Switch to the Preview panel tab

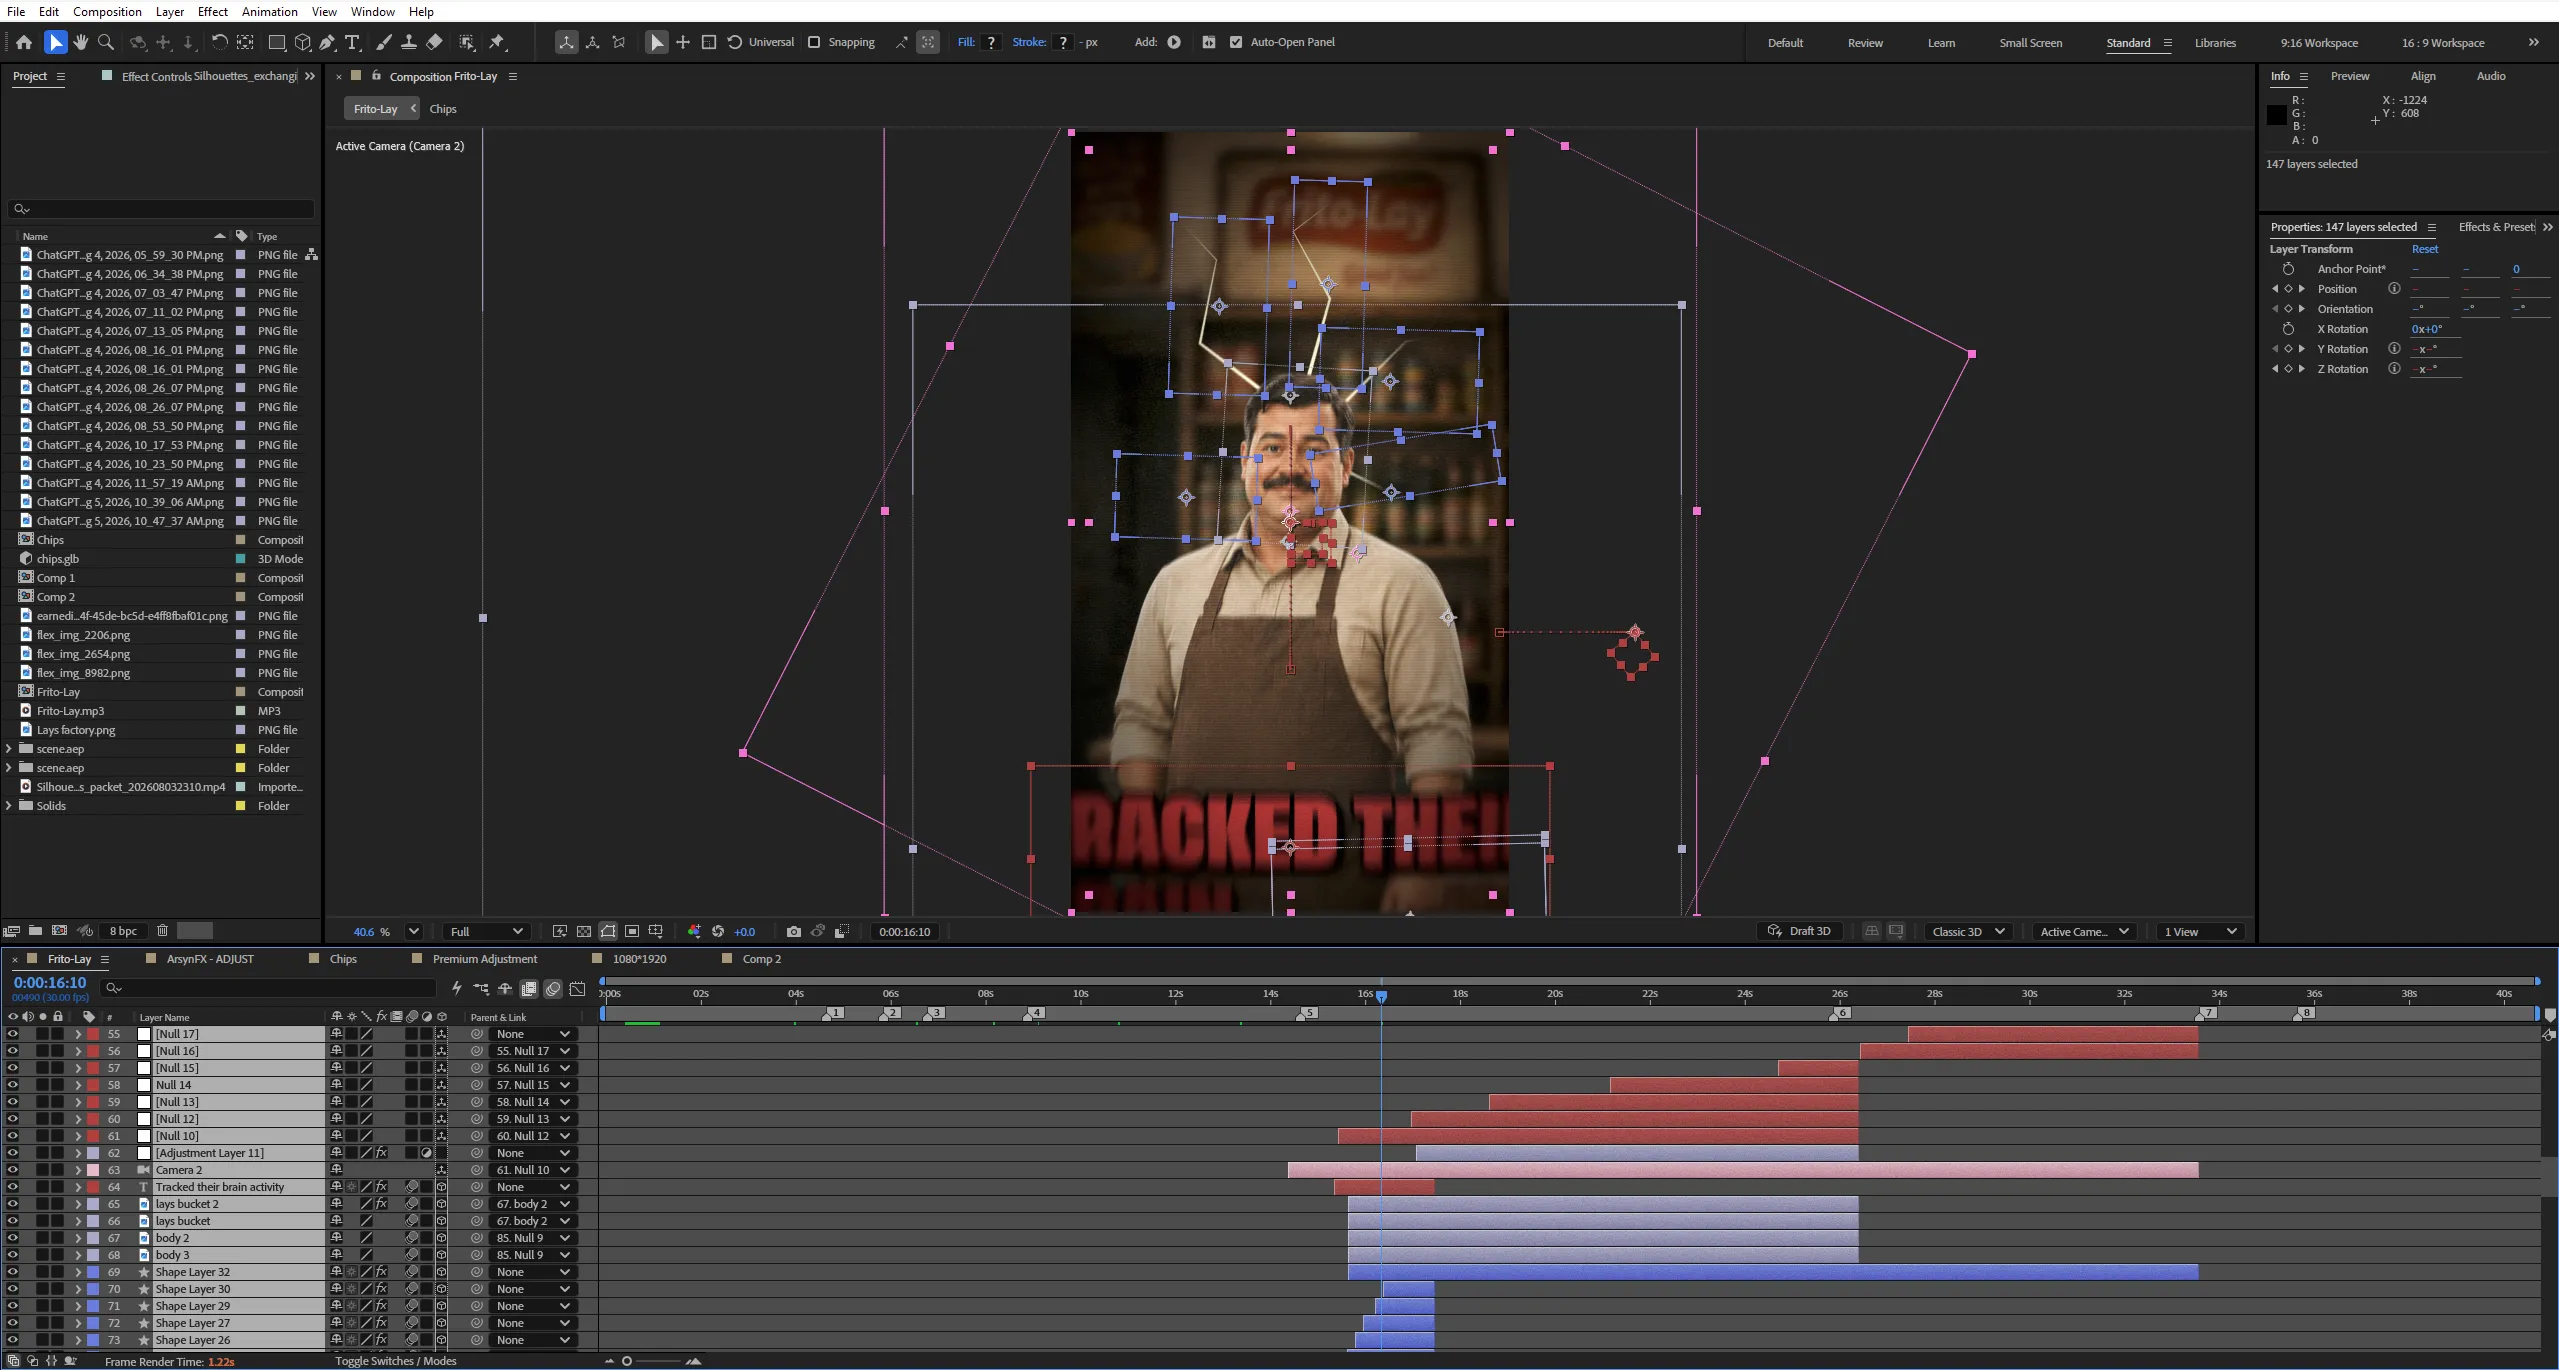[x=2349, y=76]
